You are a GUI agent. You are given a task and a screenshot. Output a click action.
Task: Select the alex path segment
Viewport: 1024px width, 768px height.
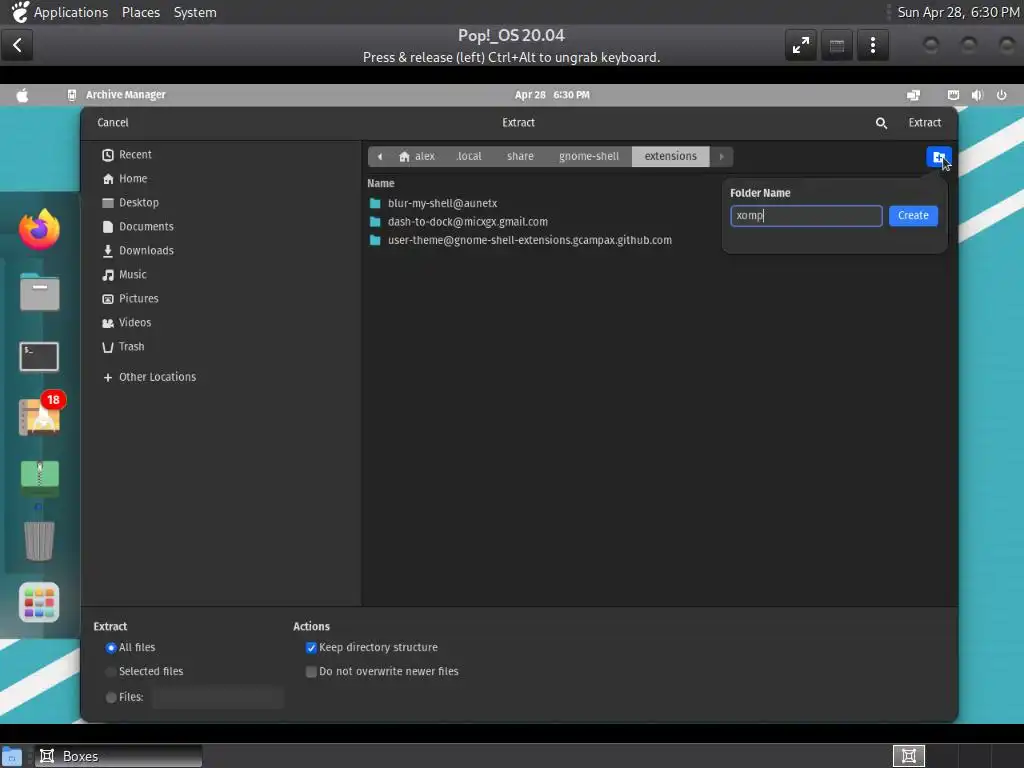click(417, 157)
